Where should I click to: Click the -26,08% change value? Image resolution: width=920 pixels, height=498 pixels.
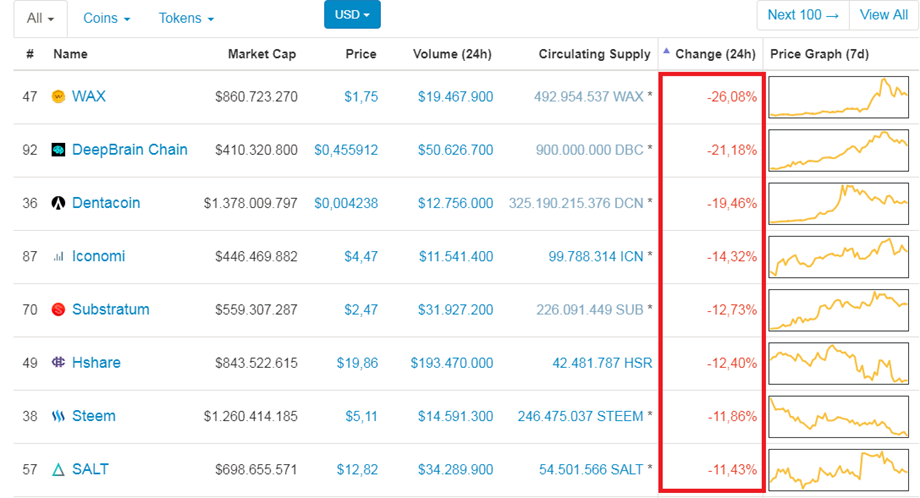point(732,97)
